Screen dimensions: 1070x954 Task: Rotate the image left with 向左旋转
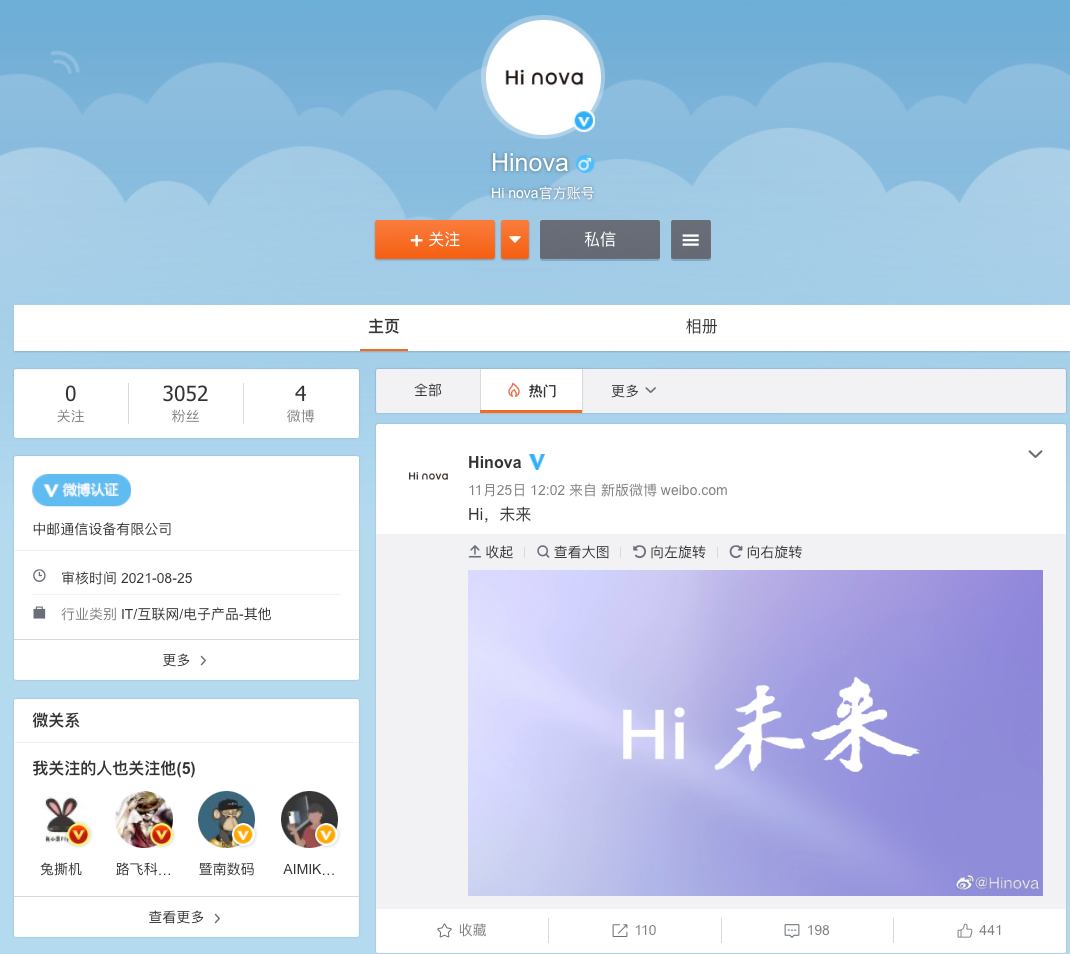[x=669, y=552]
